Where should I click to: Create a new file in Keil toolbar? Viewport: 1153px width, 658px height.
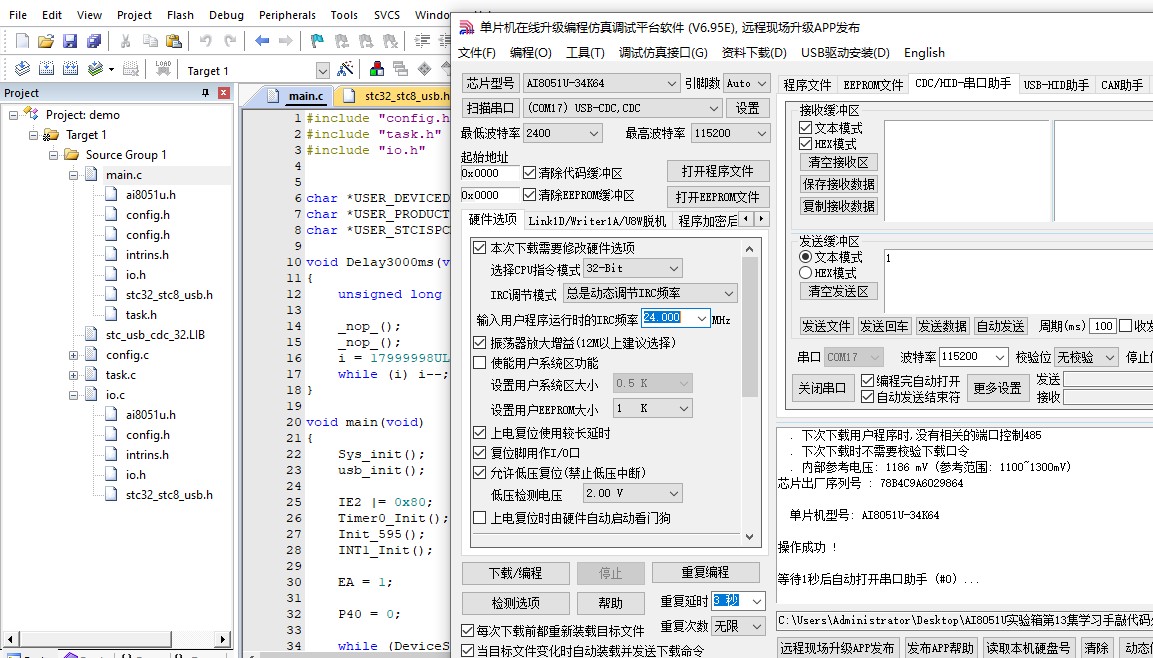[23, 40]
